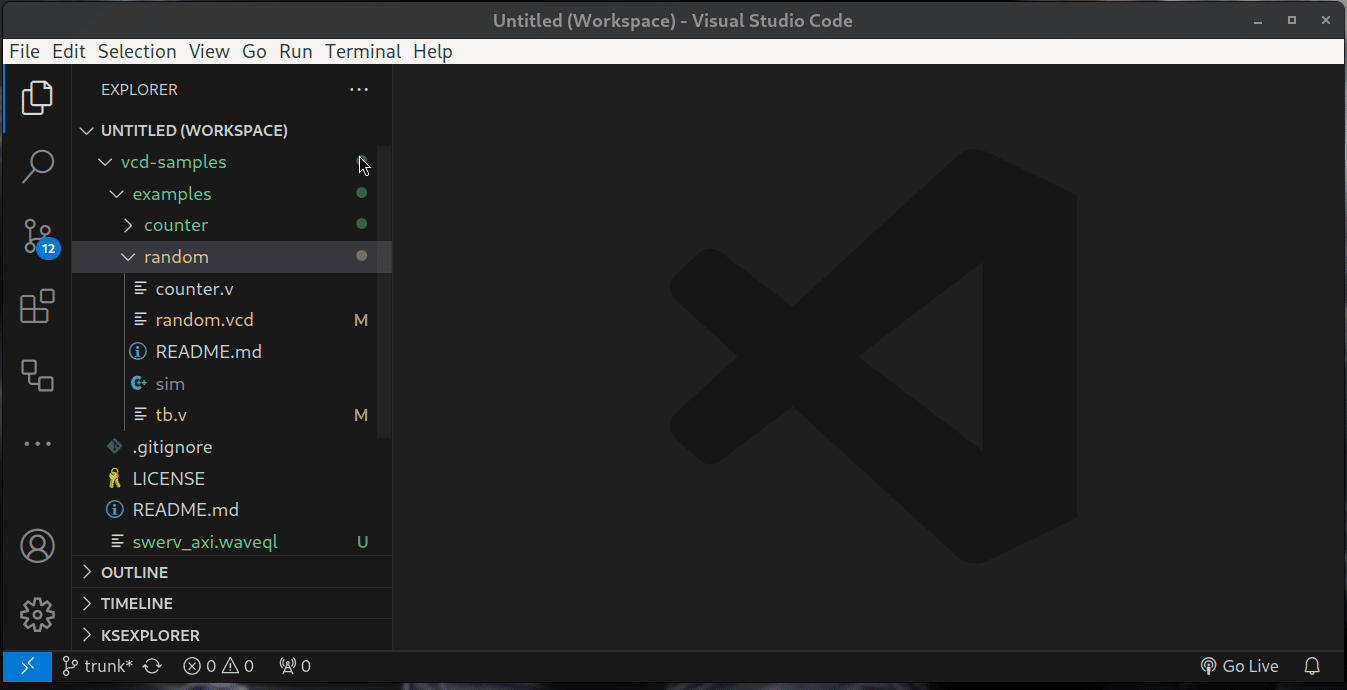Open the Help menu
This screenshot has width=1347, height=690.
pos(433,51)
